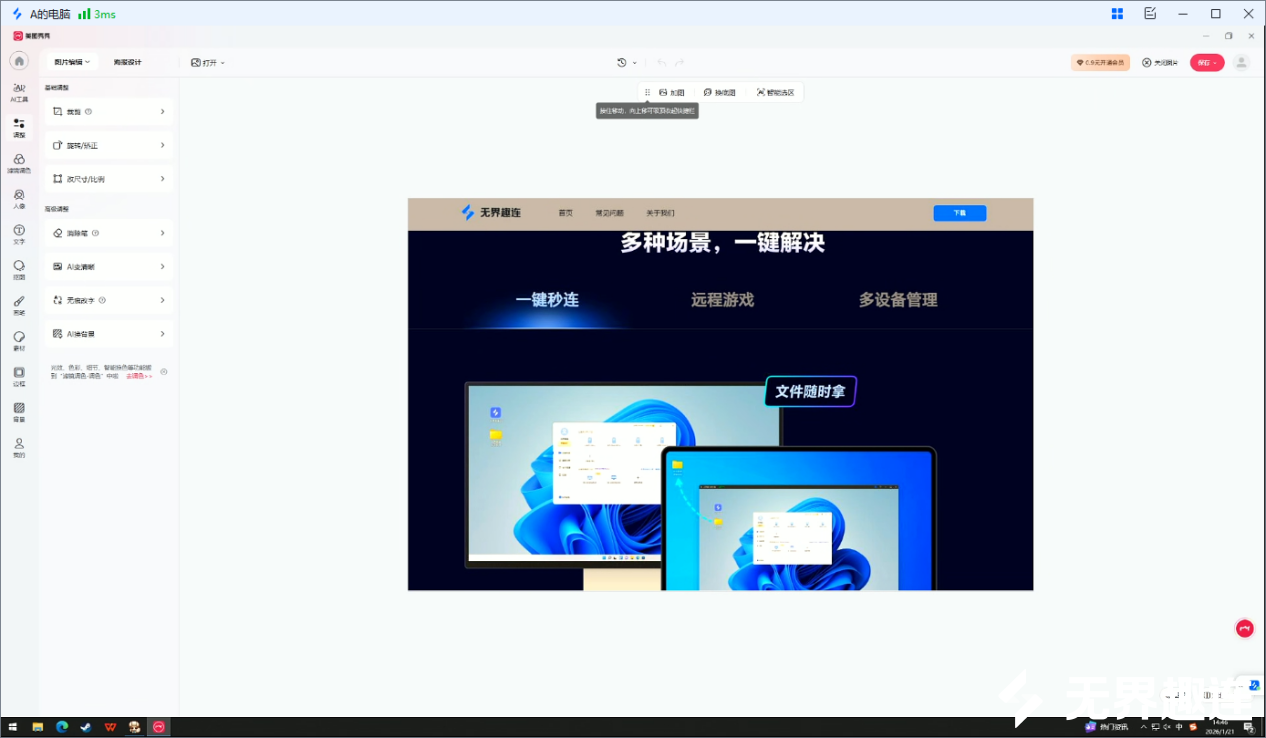Open the 文字 text tool
The image size is (1266, 738).
click(18, 235)
